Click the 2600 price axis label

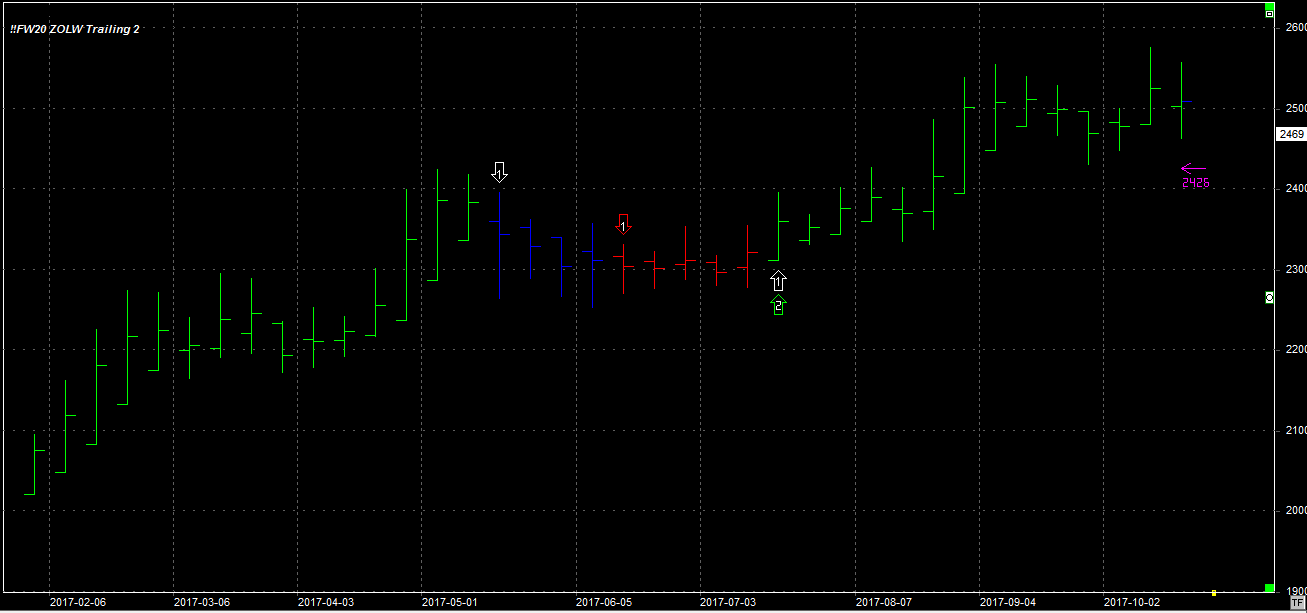tap(1295, 28)
